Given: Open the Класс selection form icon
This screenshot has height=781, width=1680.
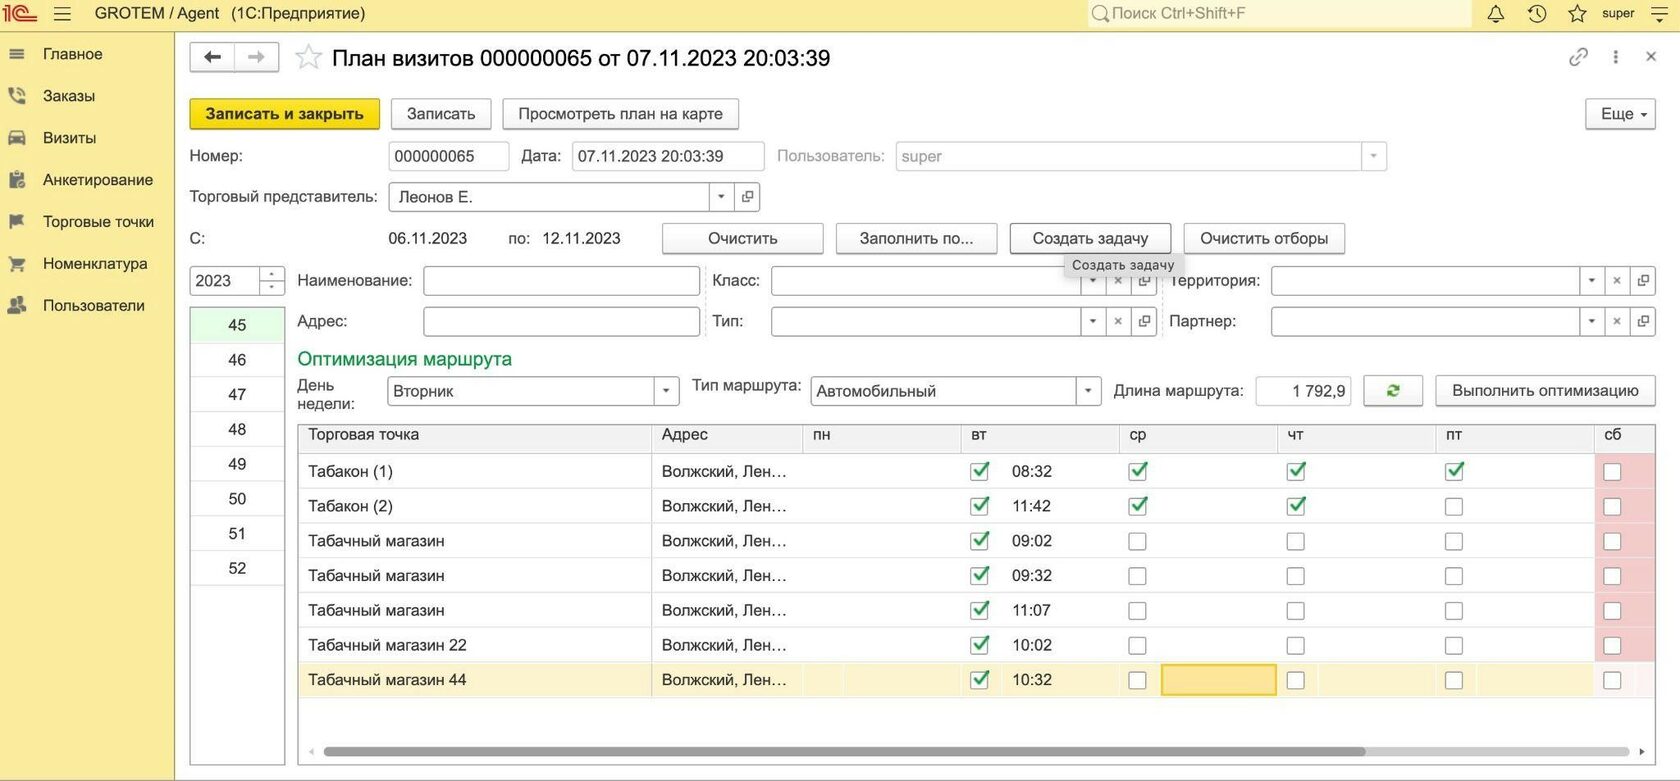Looking at the screenshot, I should pos(1144,281).
